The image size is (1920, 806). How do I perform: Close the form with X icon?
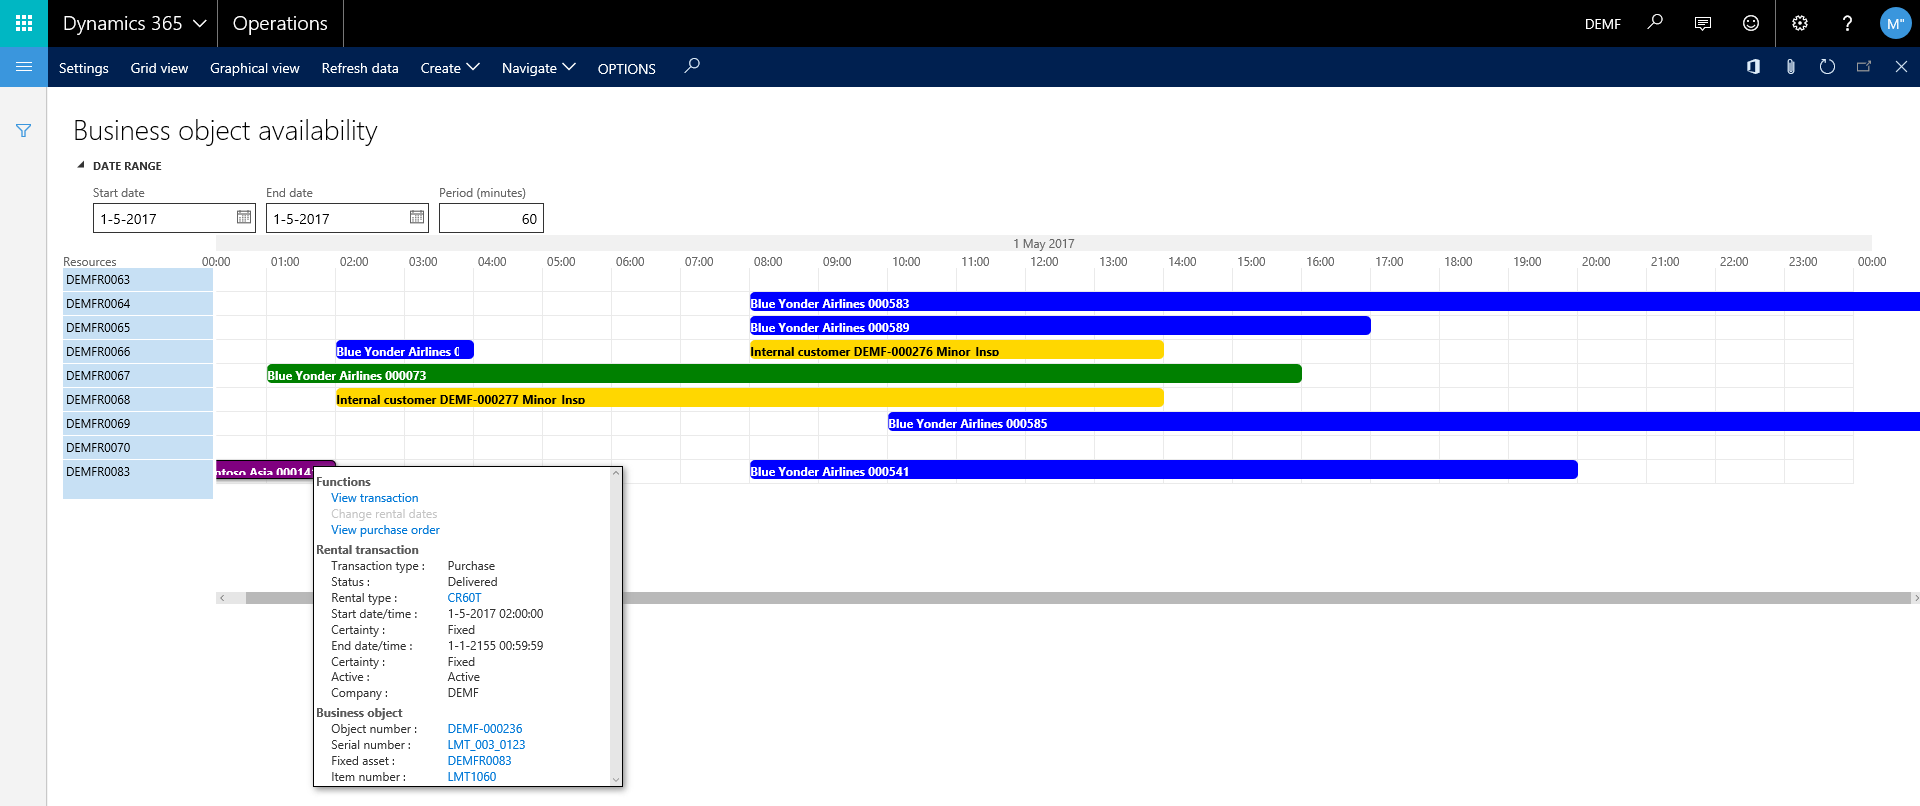point(1901,67)
